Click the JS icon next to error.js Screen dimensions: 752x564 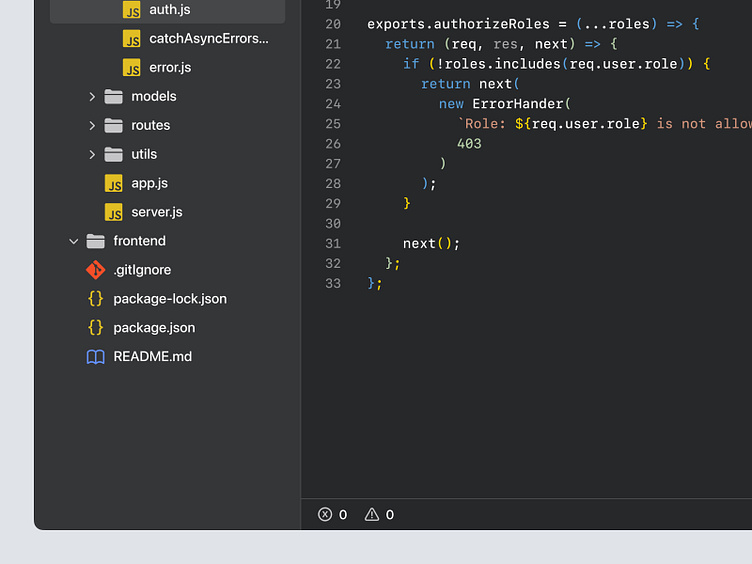(x=132, y=68)
